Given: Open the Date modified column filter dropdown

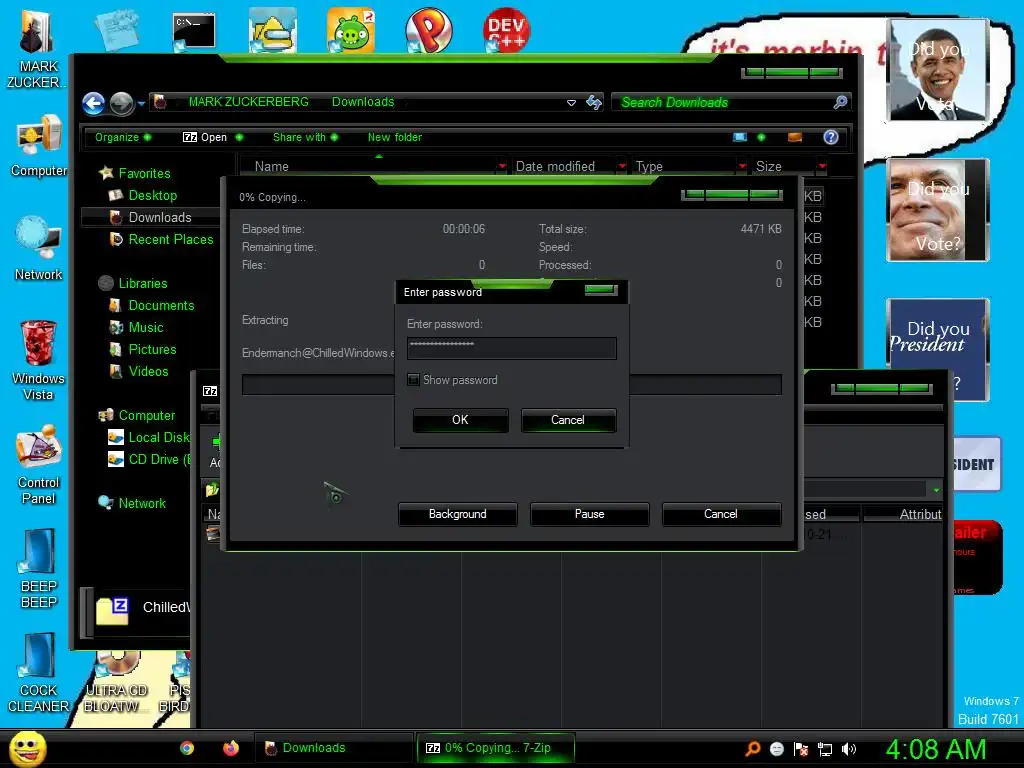Looking at the screenshot, I should 622,167.
